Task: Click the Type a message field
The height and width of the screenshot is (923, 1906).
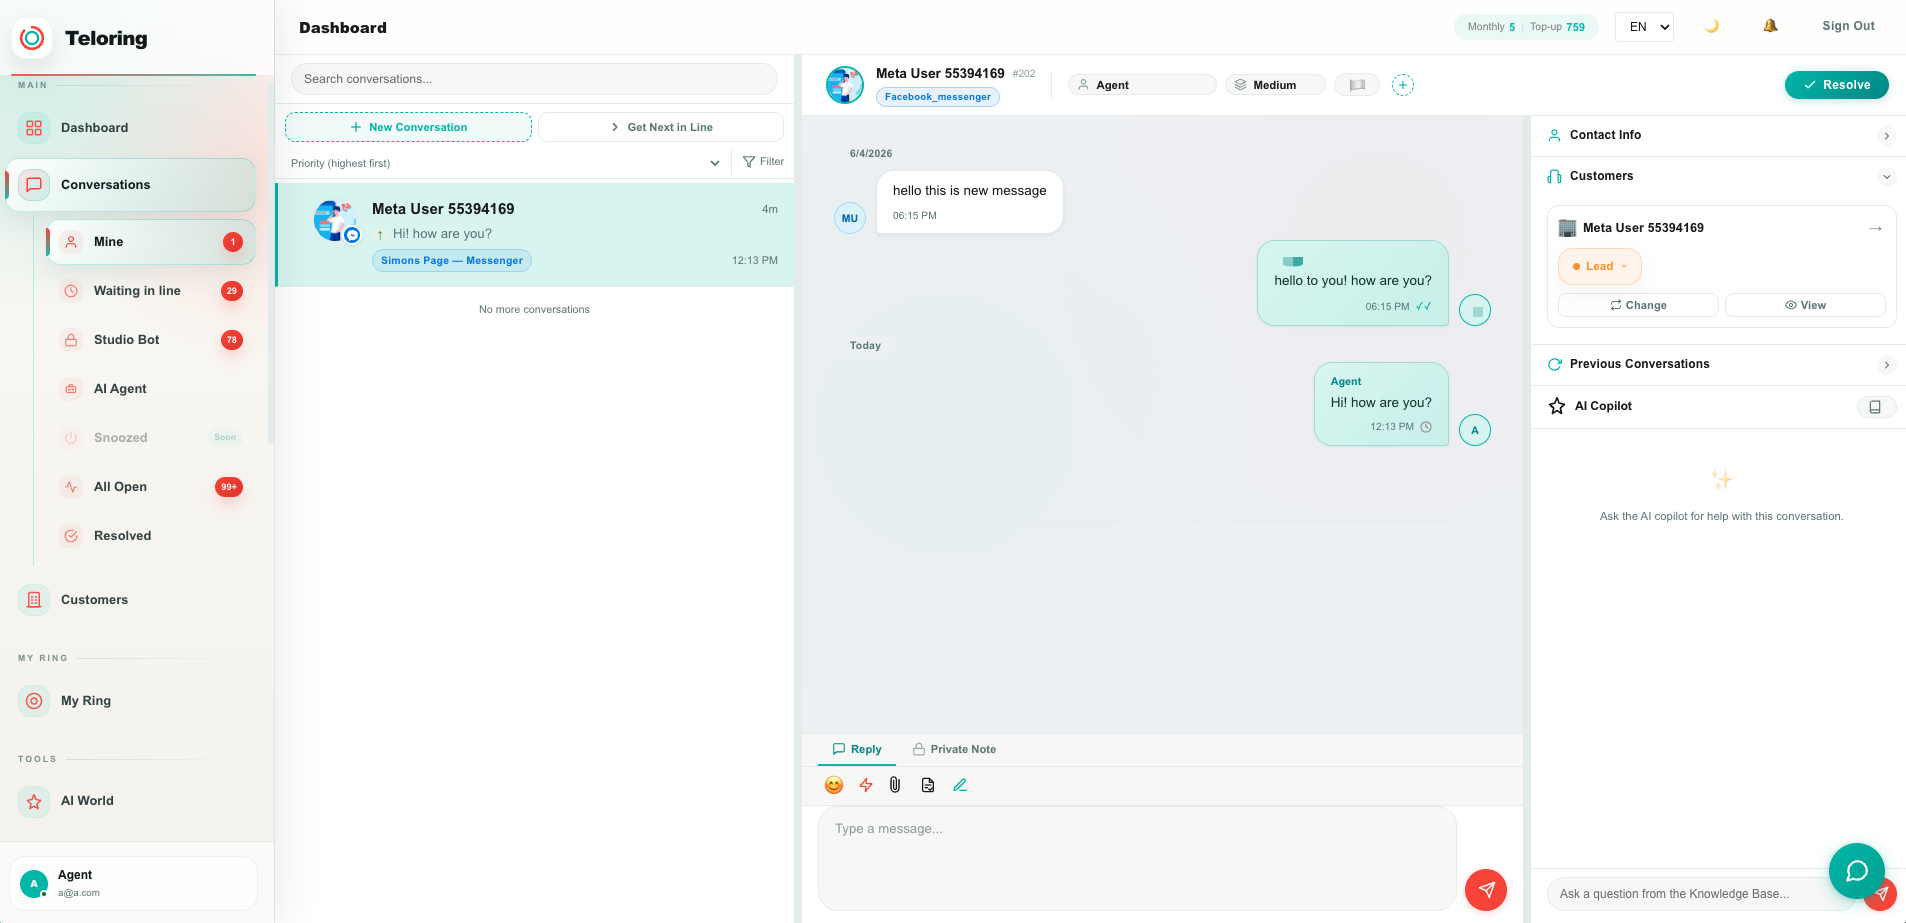Action: (1137, 858)
